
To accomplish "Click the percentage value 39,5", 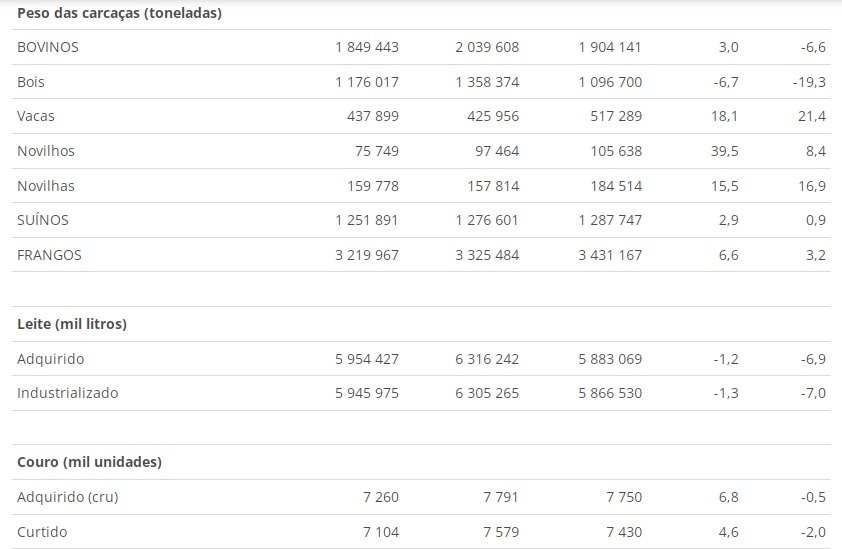I will pyautogui.click(x=724, y=151).
